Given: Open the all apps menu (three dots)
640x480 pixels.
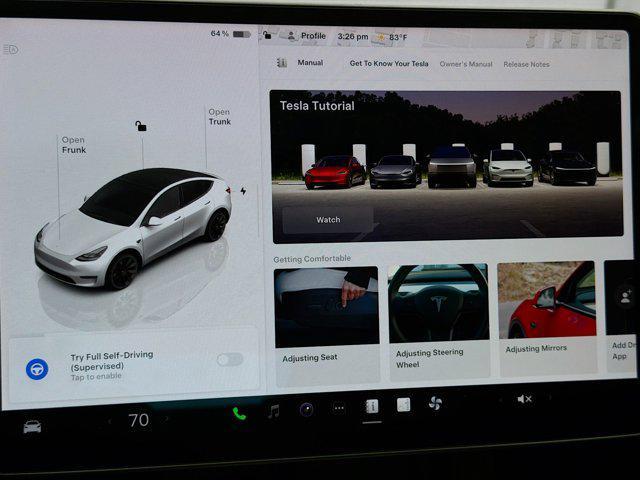Looking at the screenshot, I should click(x=339, y=408).
